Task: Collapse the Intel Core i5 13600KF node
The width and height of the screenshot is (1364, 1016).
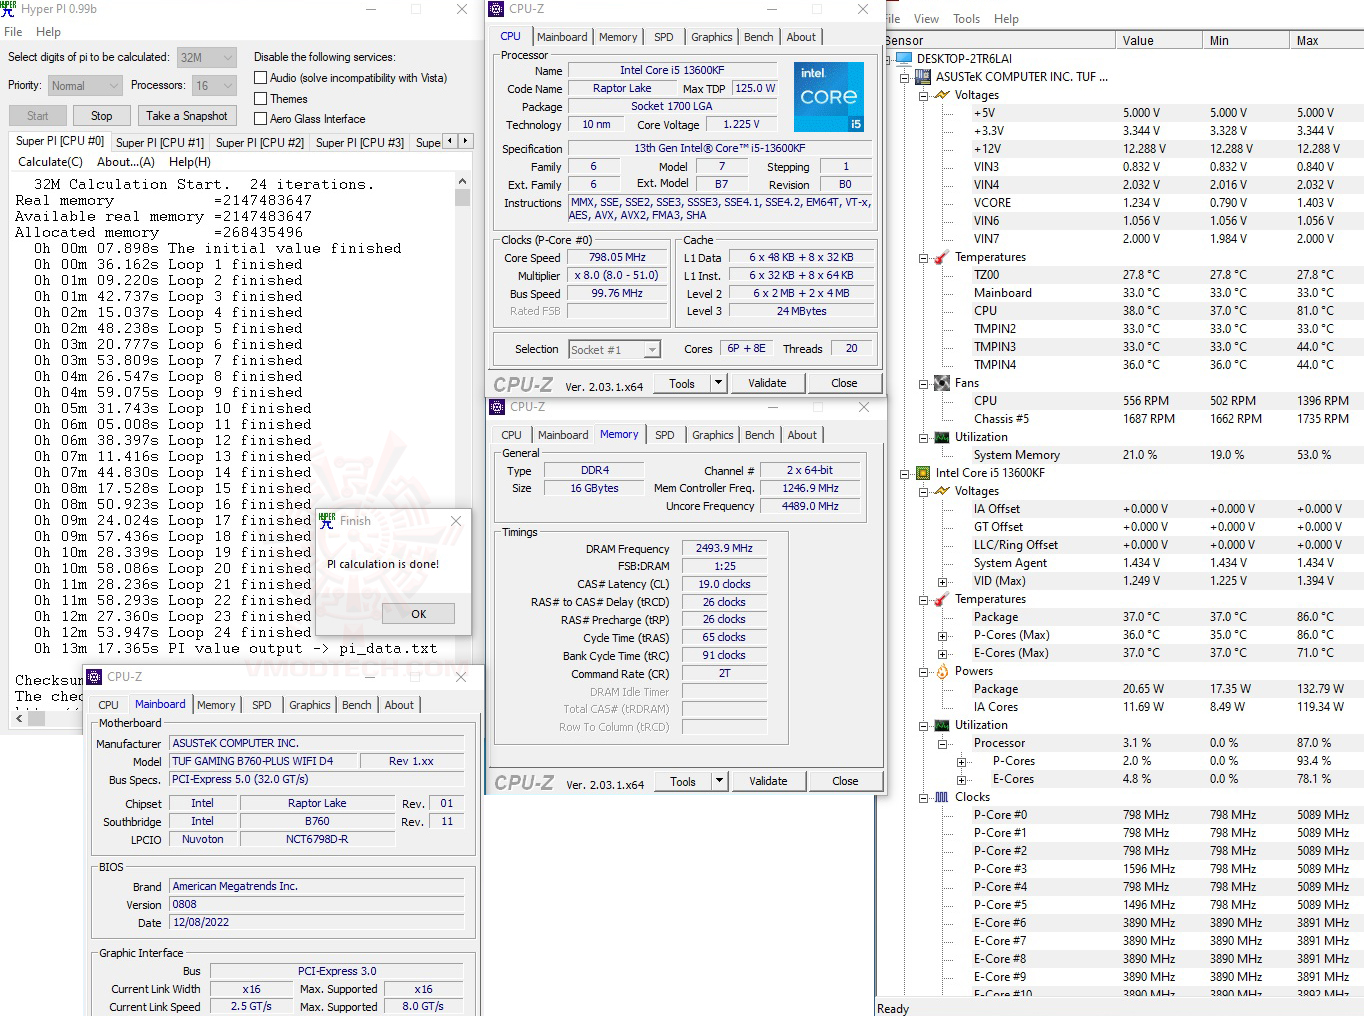Action: [x=905, y=473]
